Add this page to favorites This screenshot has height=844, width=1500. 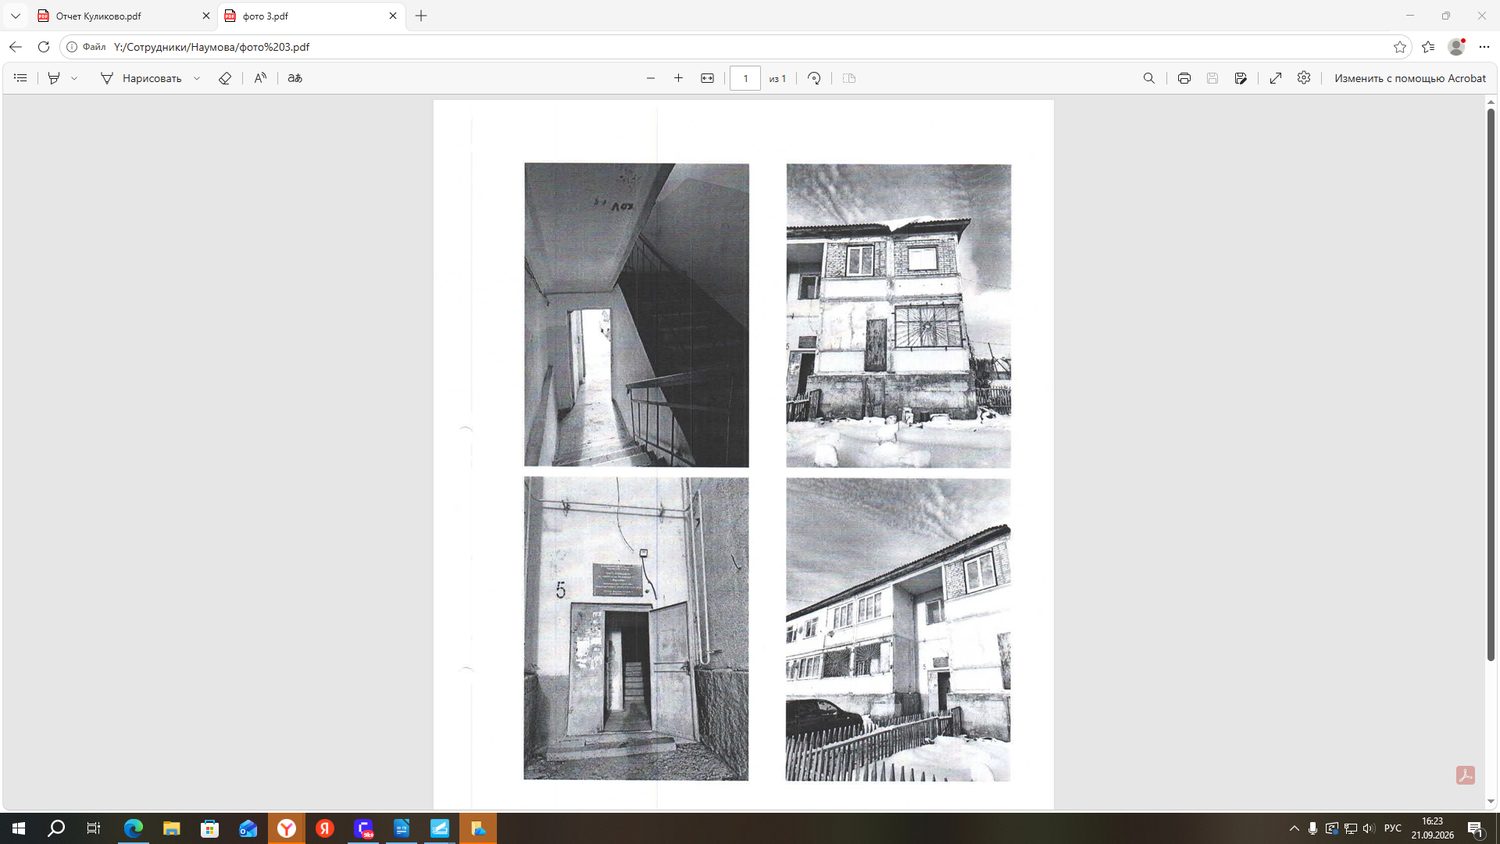click(x=1400, y=47)
